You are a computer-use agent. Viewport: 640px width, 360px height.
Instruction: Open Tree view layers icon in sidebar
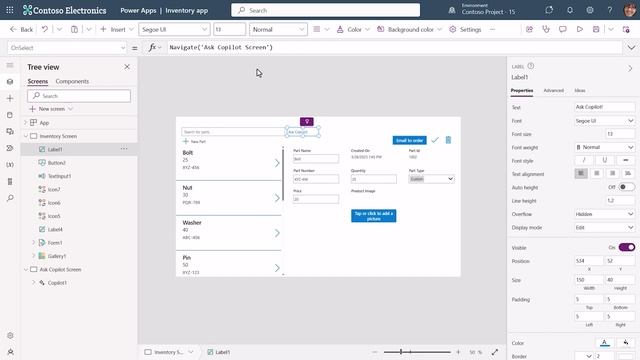[x=10, y=82]
